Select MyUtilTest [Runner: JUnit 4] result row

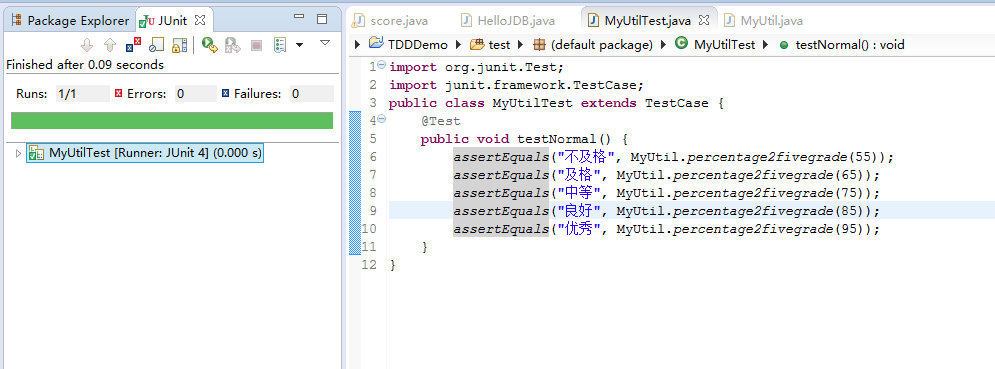(x=145, y=153)
